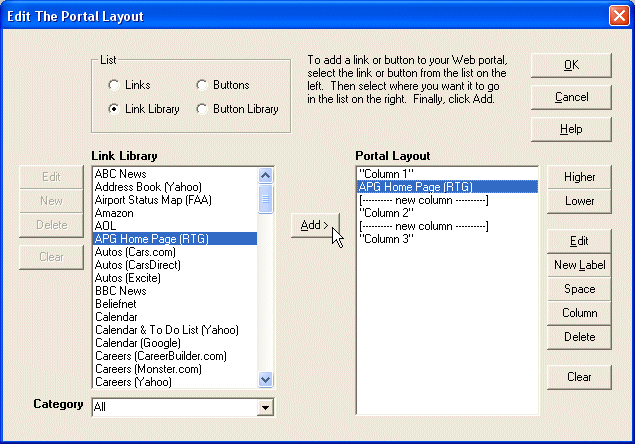Choose the Buttons radio option
635x444 pixels.
[204, 86]
